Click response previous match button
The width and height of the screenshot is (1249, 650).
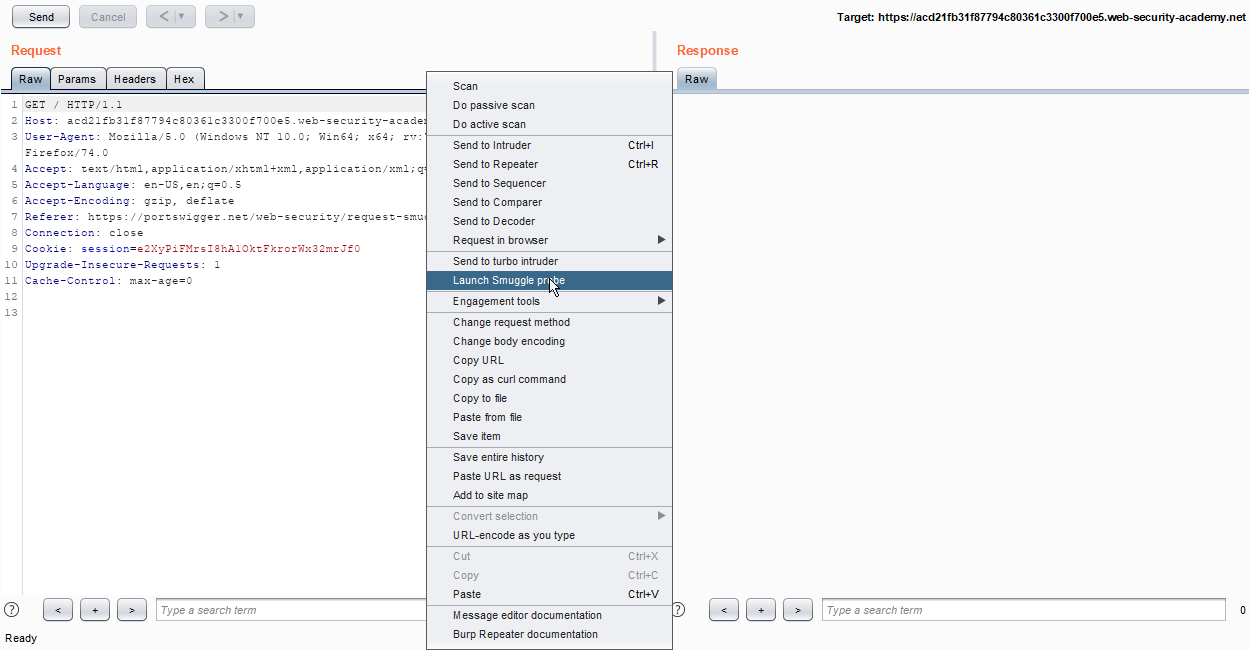coord(724,610)
